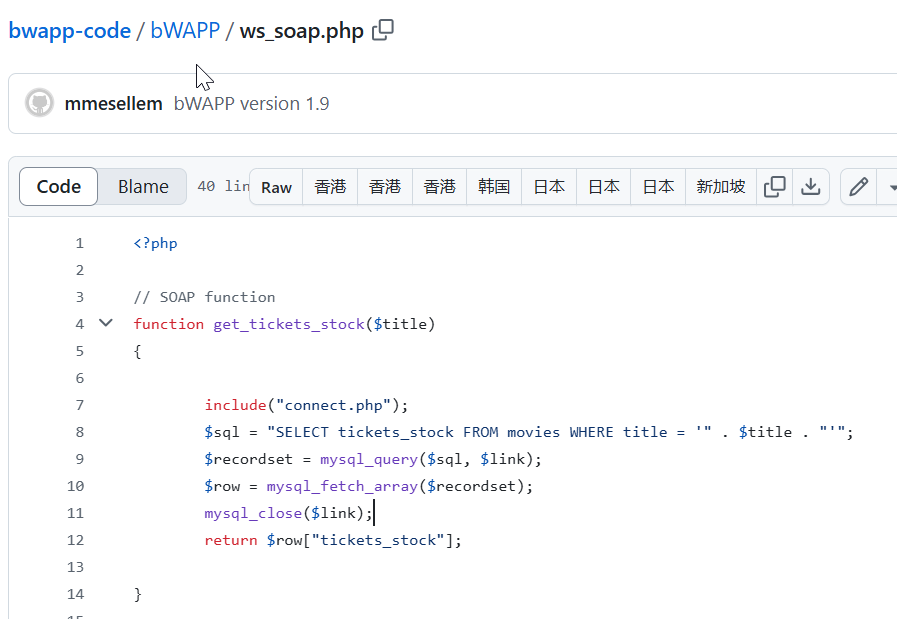The width and height of the screenshot is (897, 619).
Task: Click the 新加坡 button
Action: [x=720, y=187]
